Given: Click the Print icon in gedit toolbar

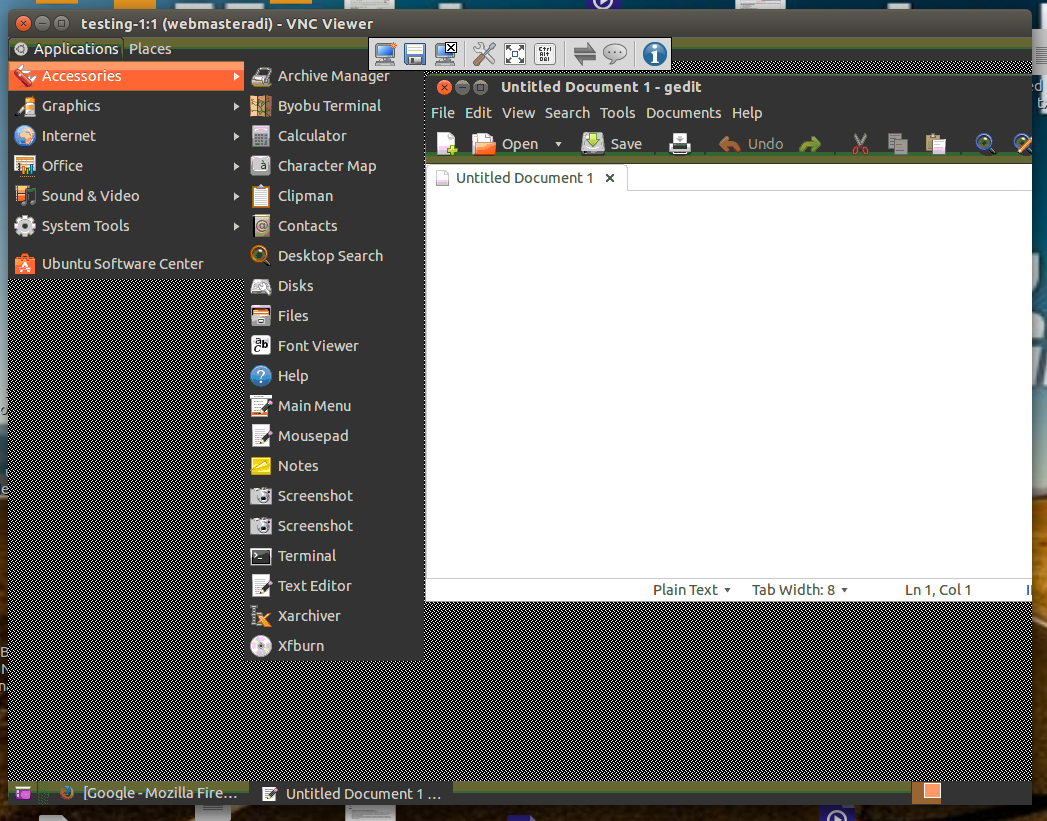Looking at the screenshot, I should coord(680,144).
